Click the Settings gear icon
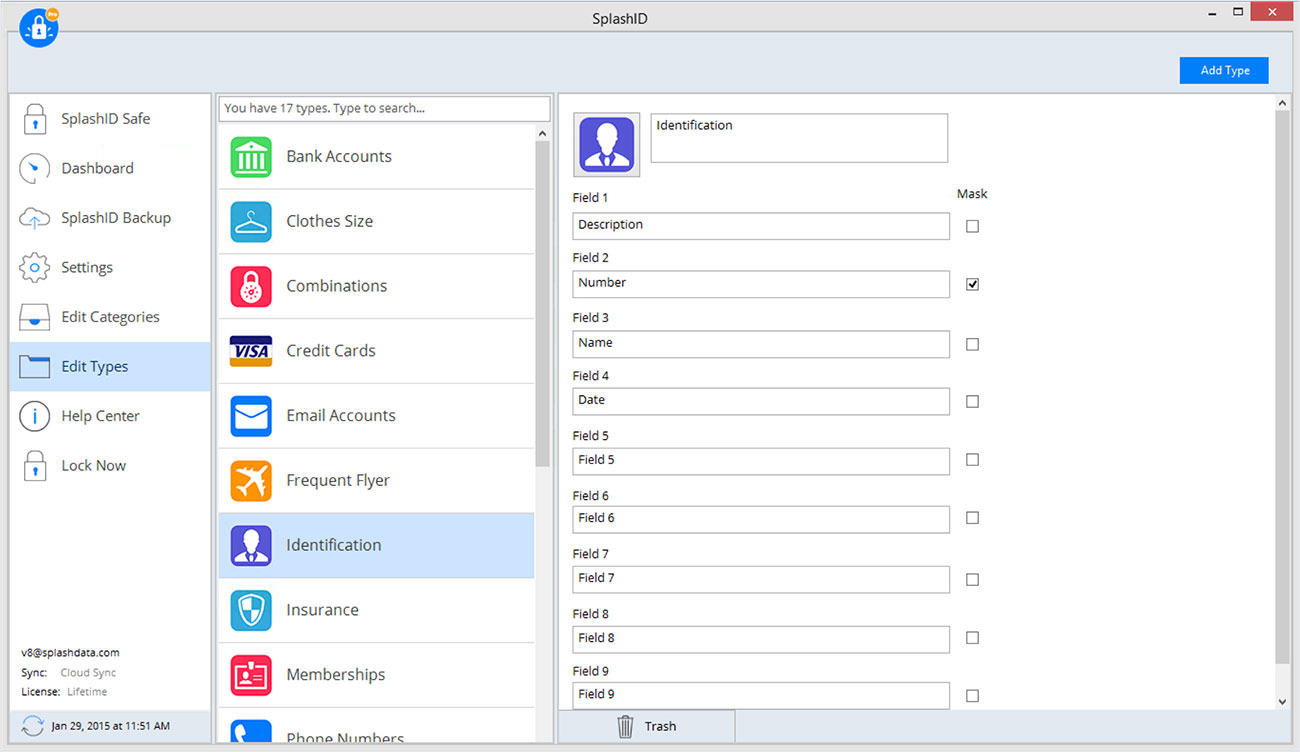1300x752 pixels. [35, 267]
